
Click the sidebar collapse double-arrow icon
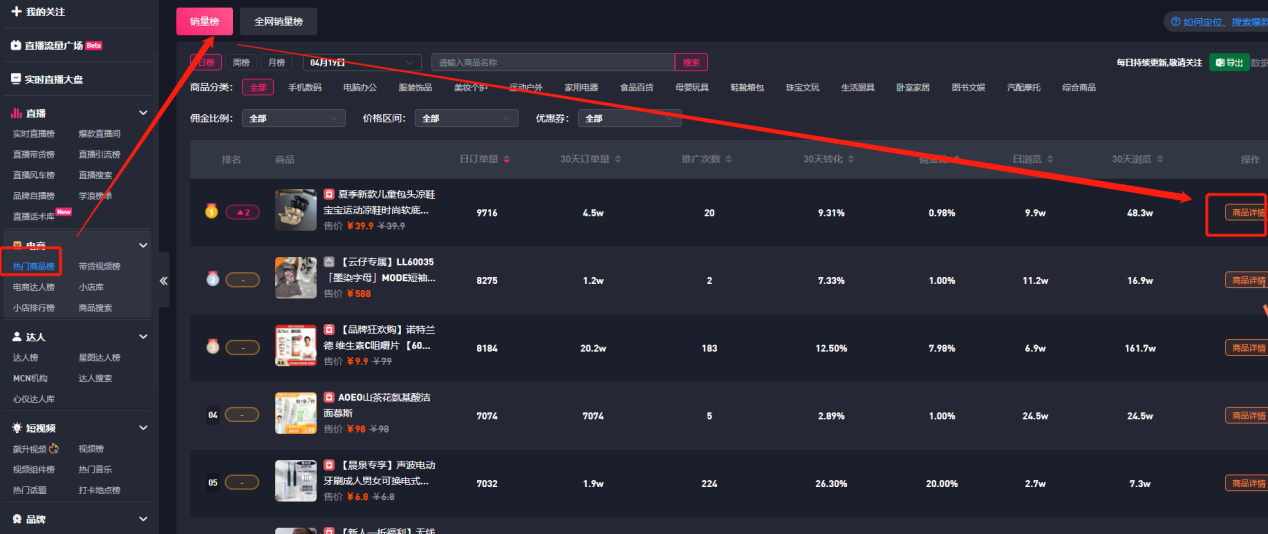[163, 281]
